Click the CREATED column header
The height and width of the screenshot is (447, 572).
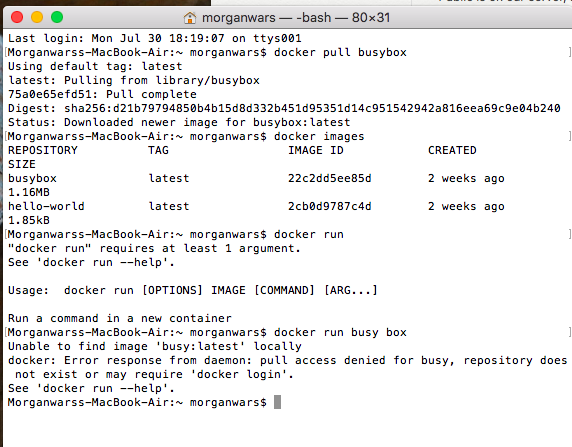click(x=452, y=150)
